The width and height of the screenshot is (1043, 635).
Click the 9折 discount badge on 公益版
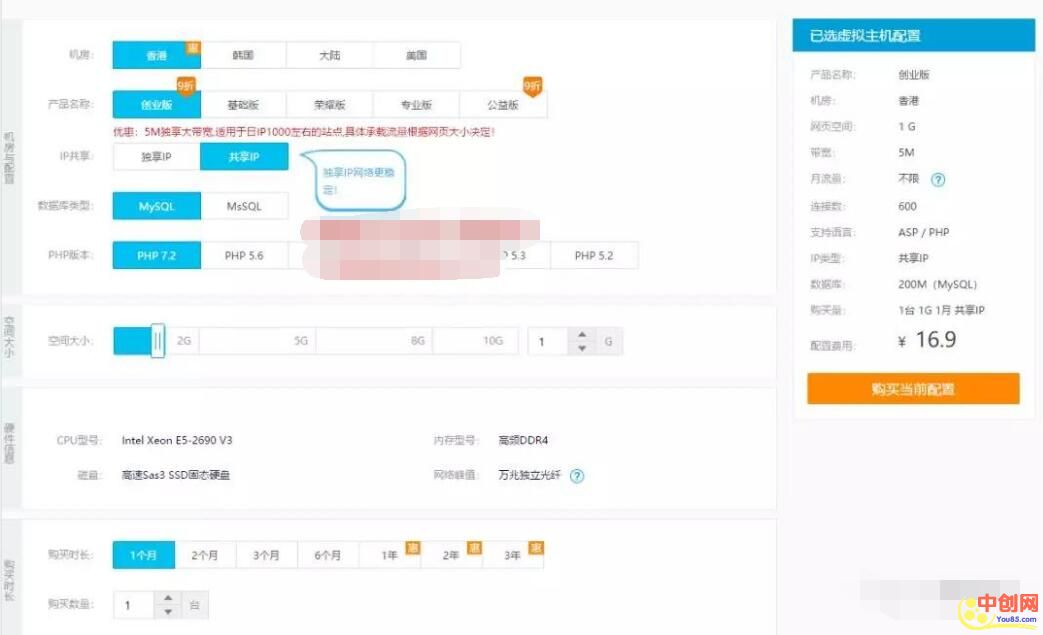click(532, 87)
